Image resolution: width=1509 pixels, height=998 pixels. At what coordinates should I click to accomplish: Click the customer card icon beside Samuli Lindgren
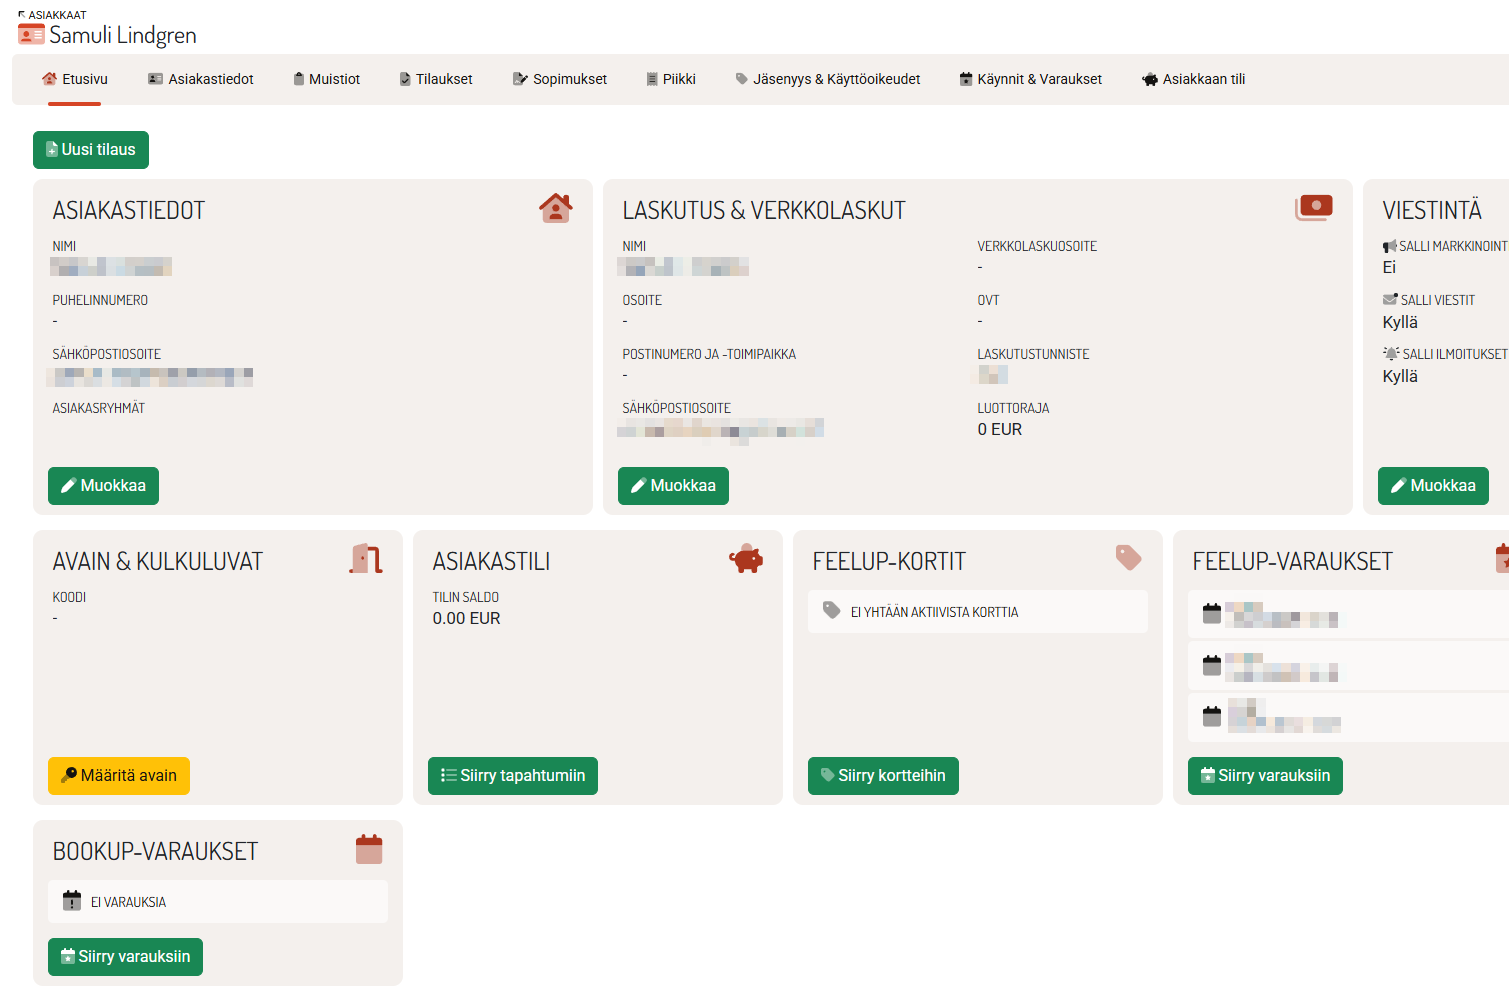click(31, 35)
